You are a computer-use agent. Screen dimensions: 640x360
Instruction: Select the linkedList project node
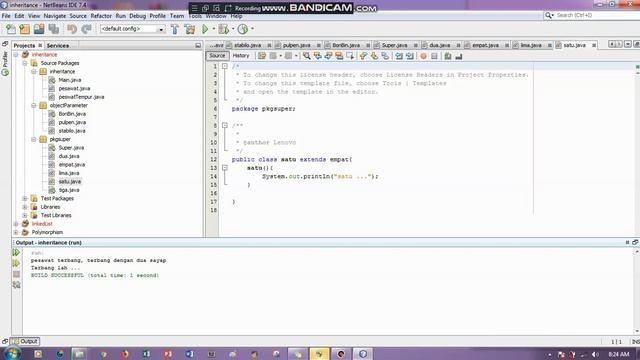(42, 224)
